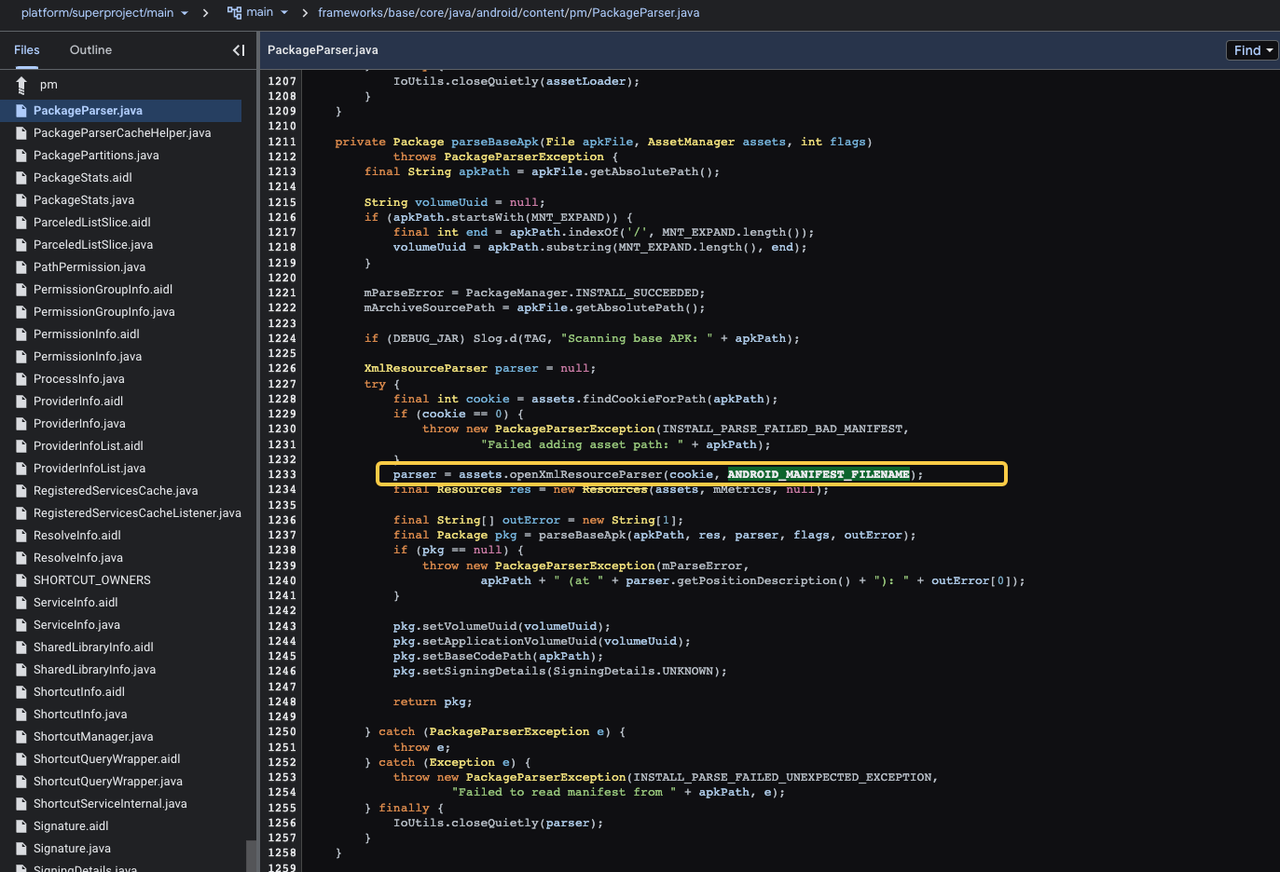Select the PackageParser.java editor tab
The width and height of the screenshot is (1280, 872).
pos(323,50)
